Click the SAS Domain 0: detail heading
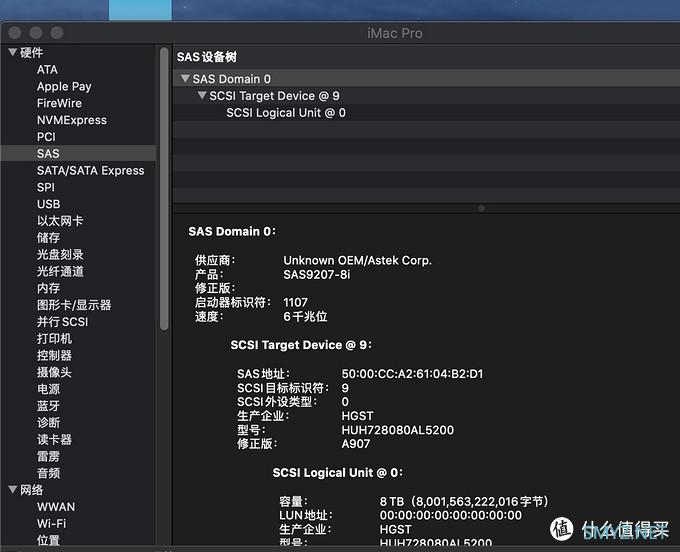This screenshot has height=552, width=680. 232,232
